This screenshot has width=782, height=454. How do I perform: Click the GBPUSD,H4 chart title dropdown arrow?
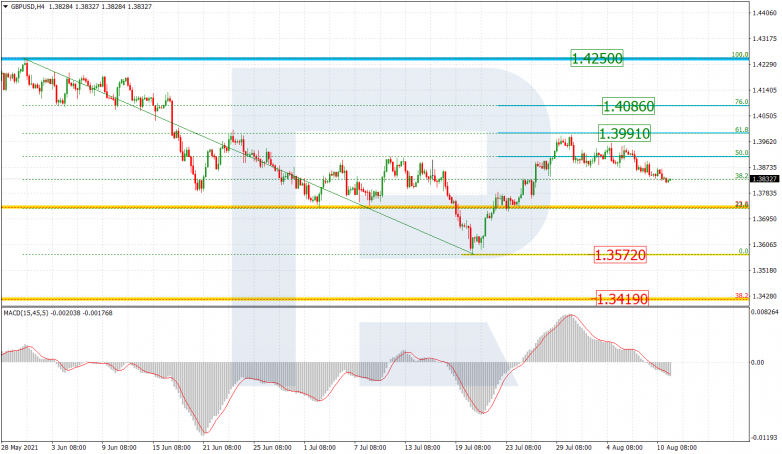click(5, 6)
